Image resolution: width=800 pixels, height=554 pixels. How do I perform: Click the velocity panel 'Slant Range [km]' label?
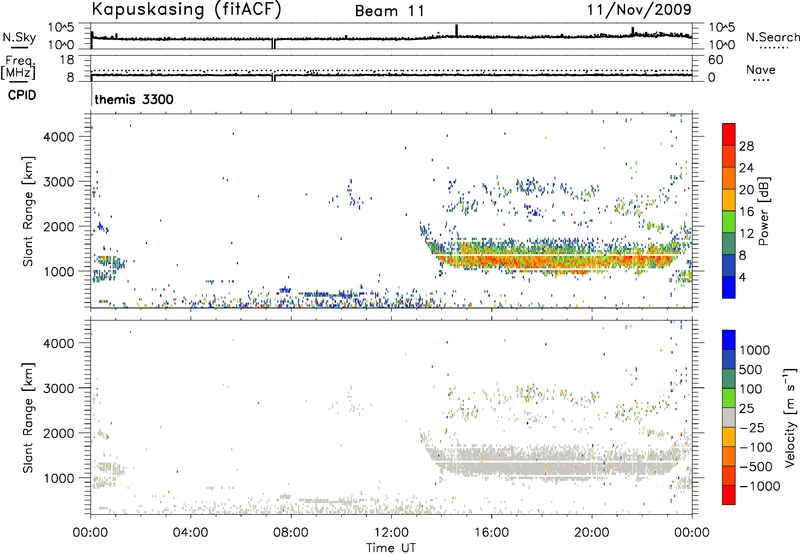28,418
